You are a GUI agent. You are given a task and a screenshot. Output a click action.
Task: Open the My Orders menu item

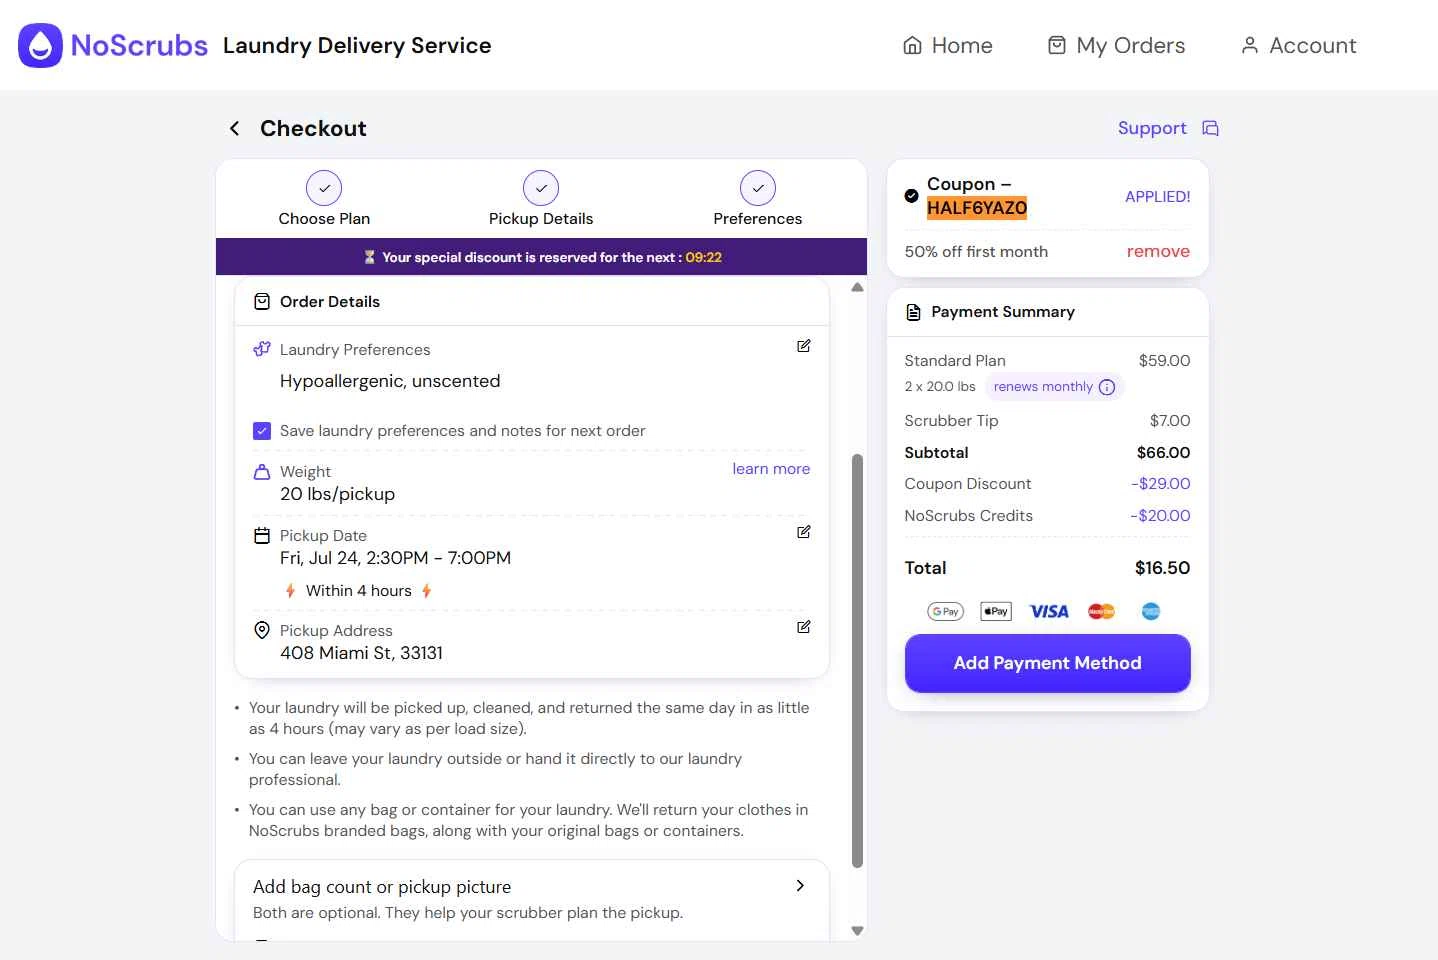(x=1116, y=46)
